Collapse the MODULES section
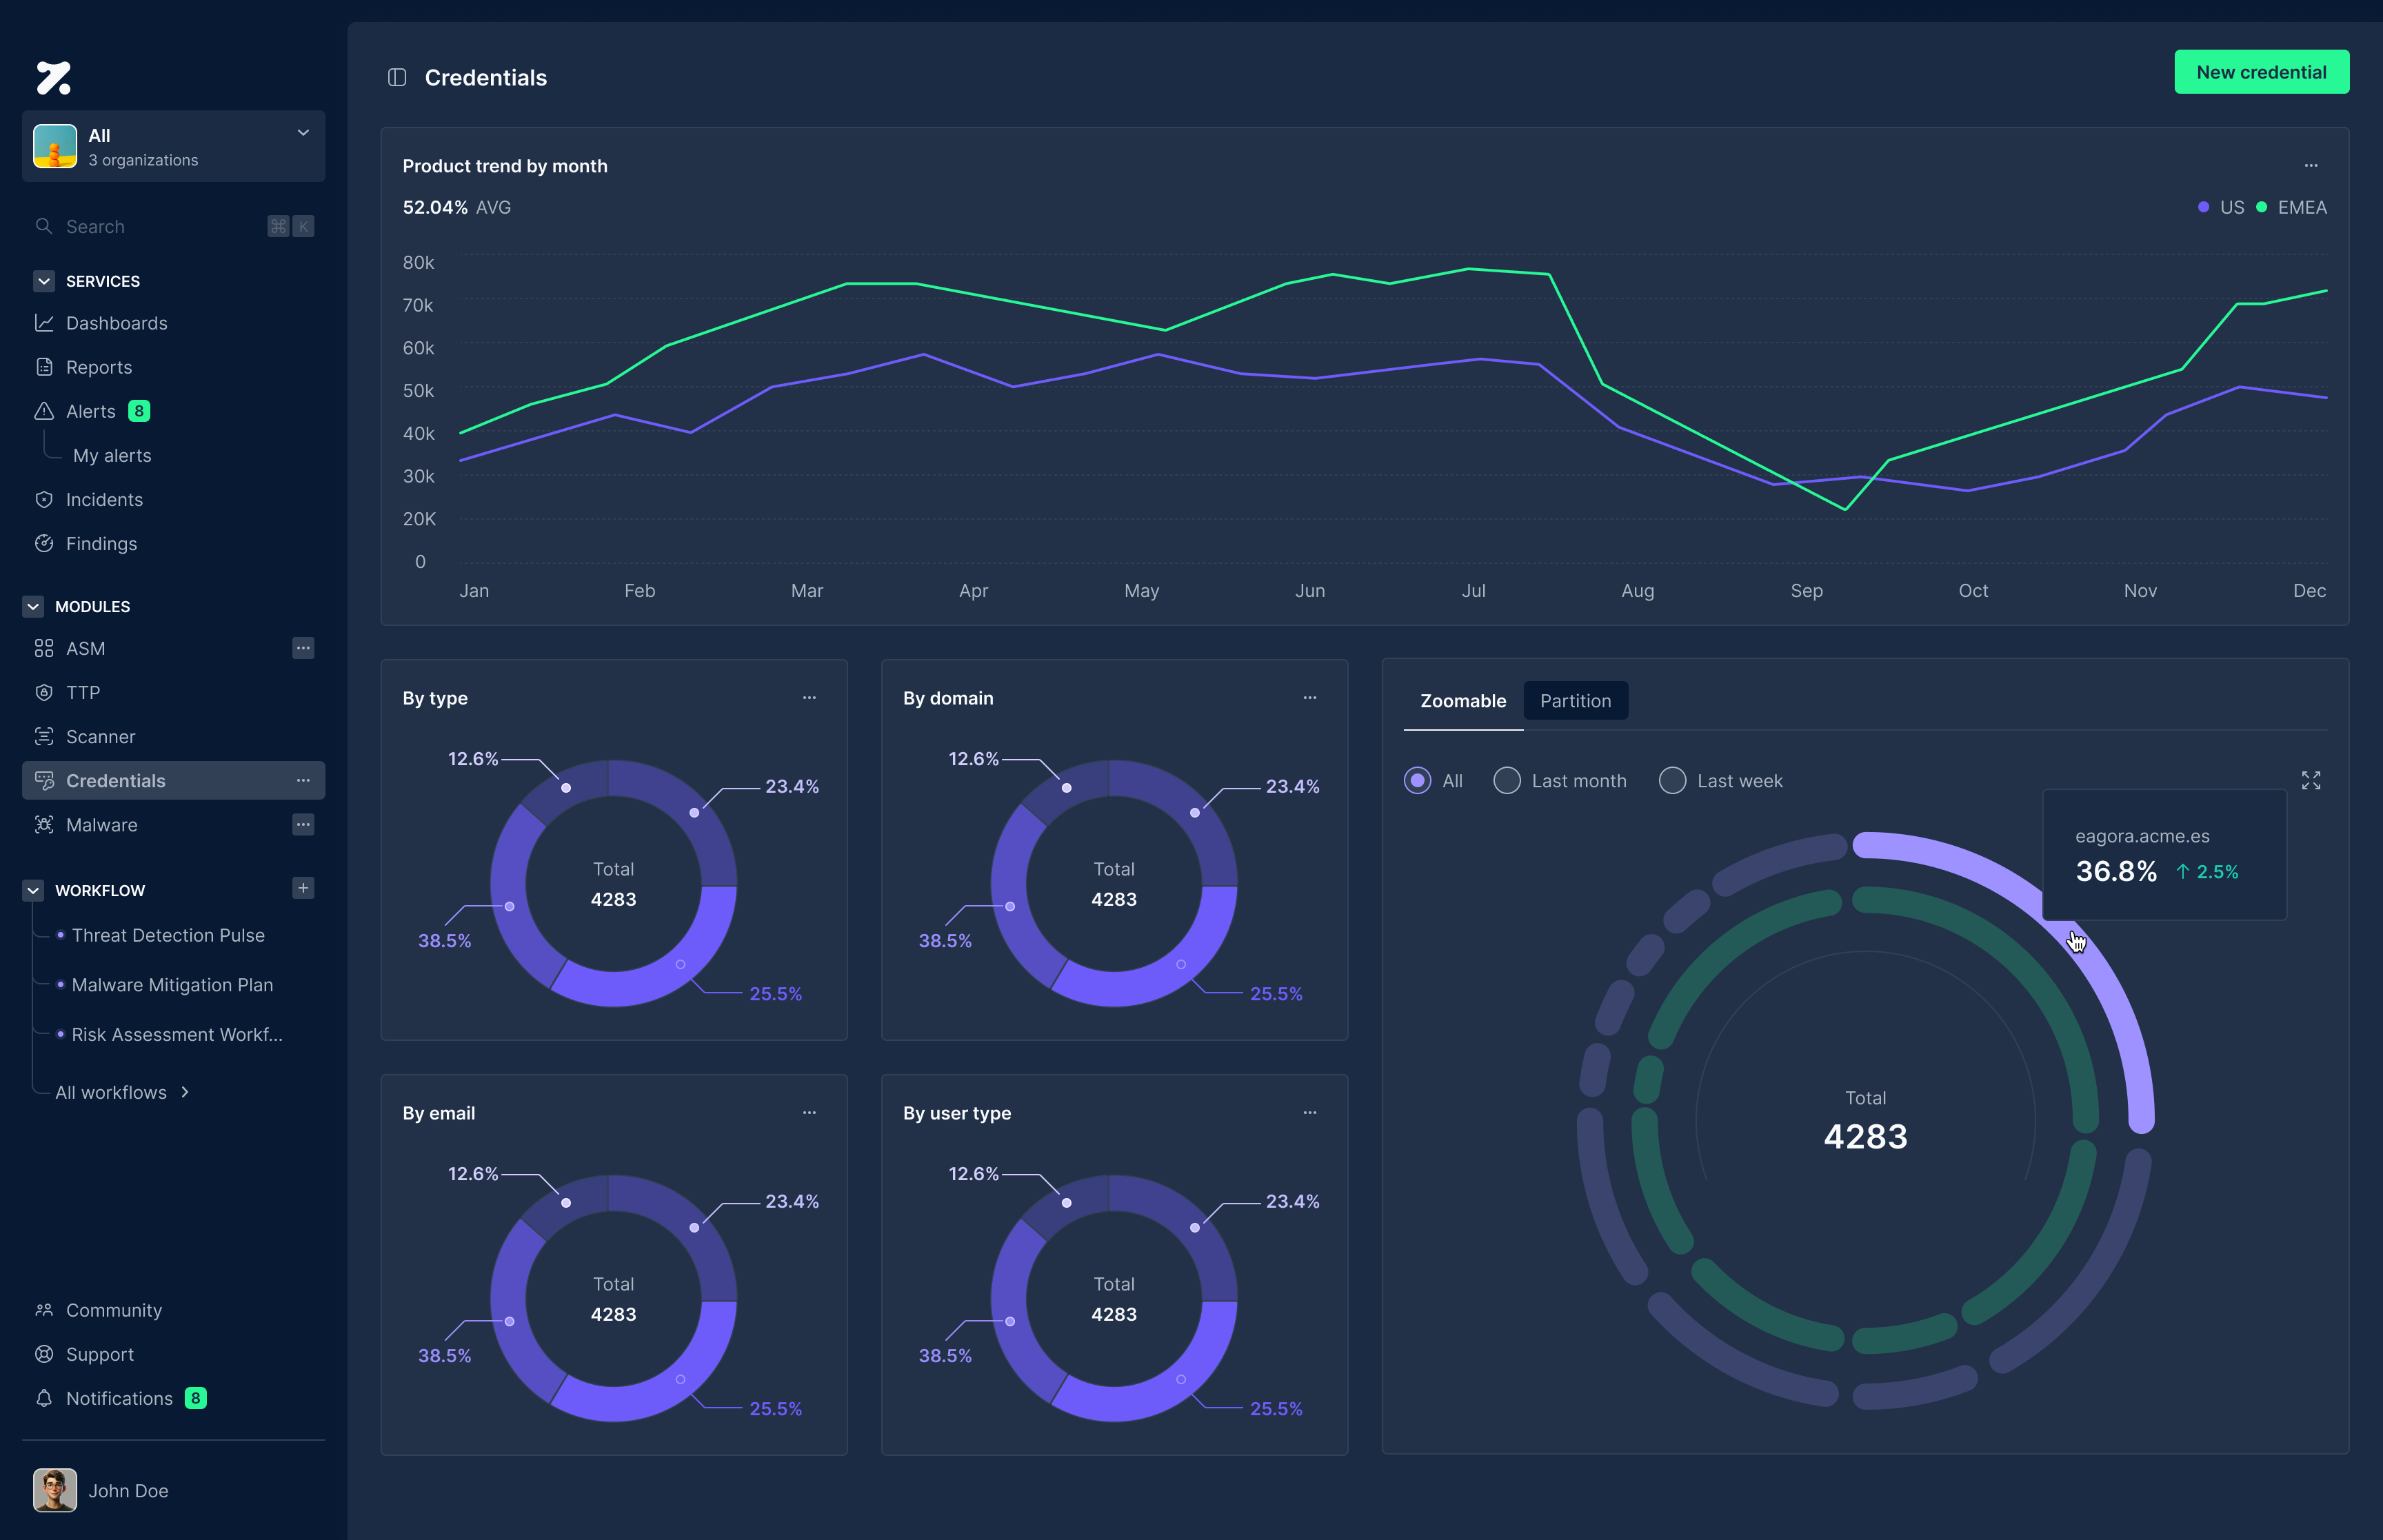The height and width of the screenshot is (1540, 2383). (33, 606)
